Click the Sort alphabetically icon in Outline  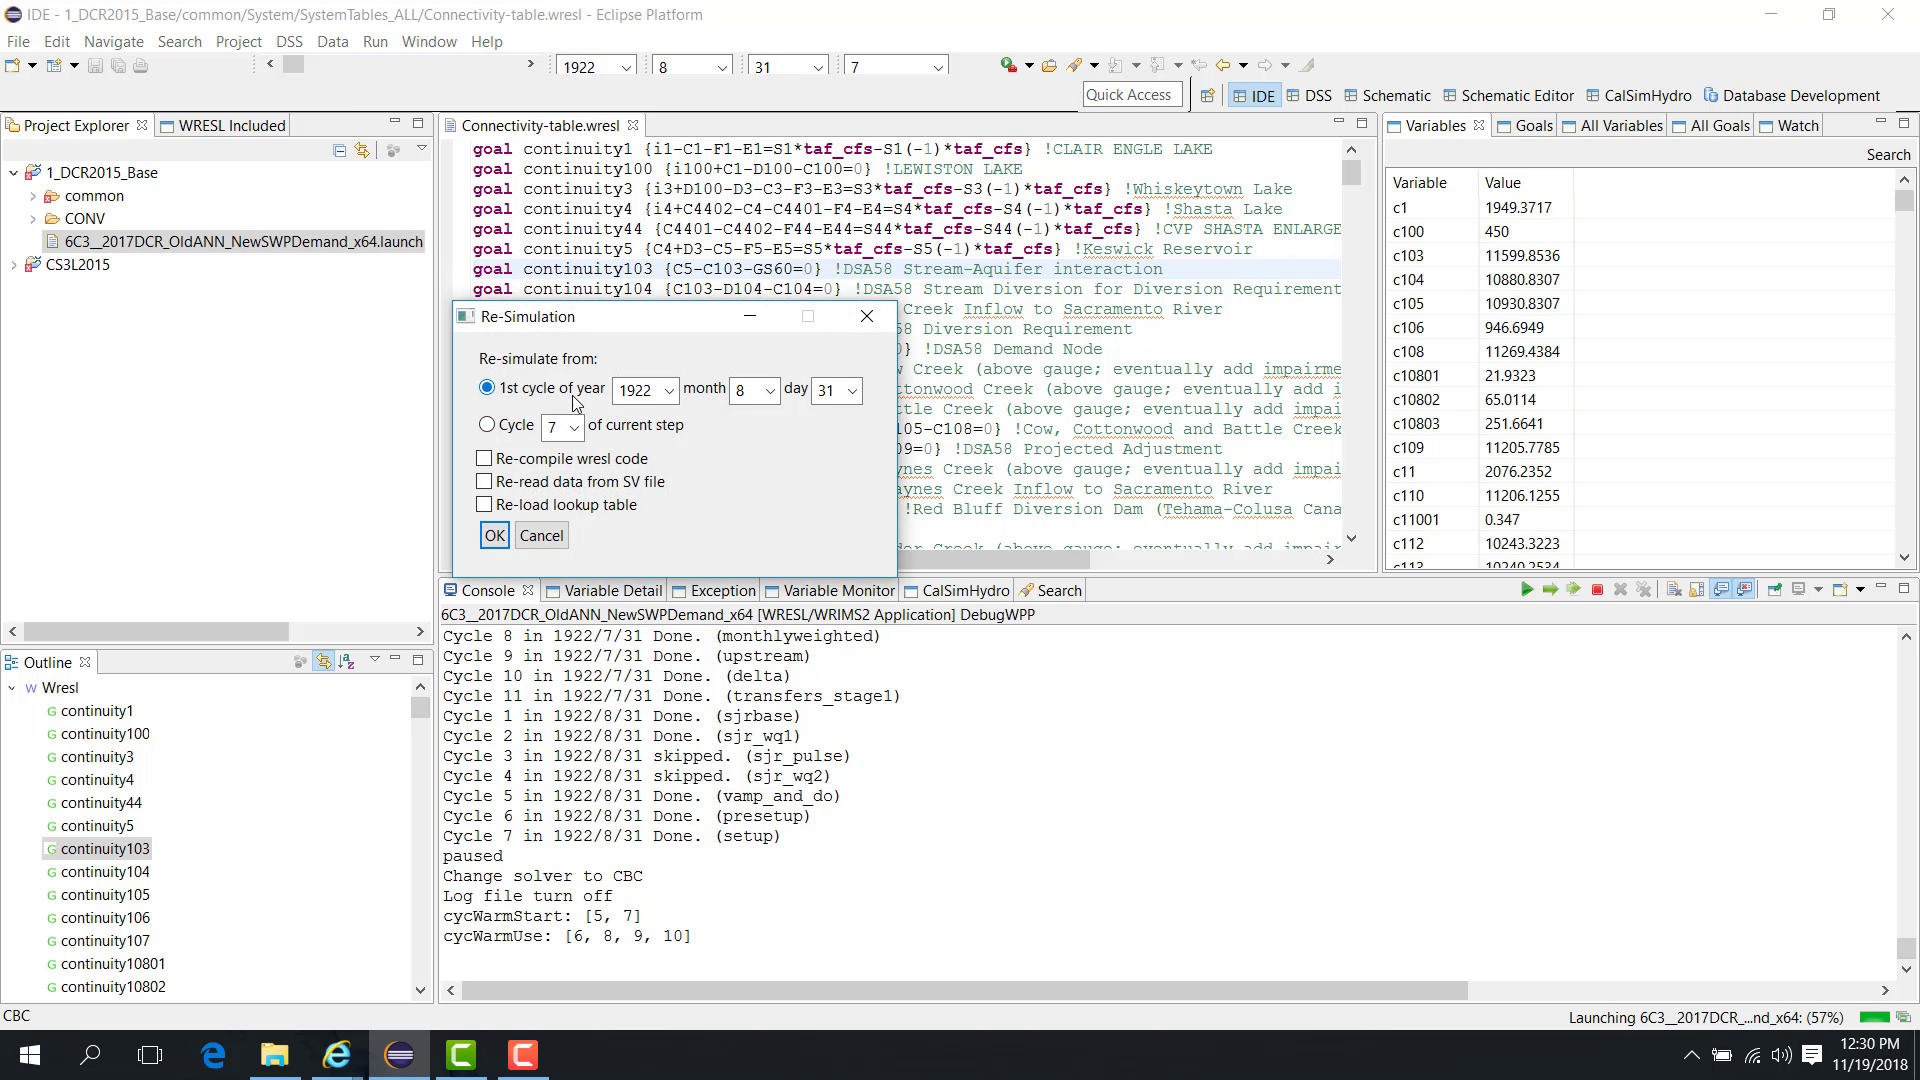click(346, 662)
